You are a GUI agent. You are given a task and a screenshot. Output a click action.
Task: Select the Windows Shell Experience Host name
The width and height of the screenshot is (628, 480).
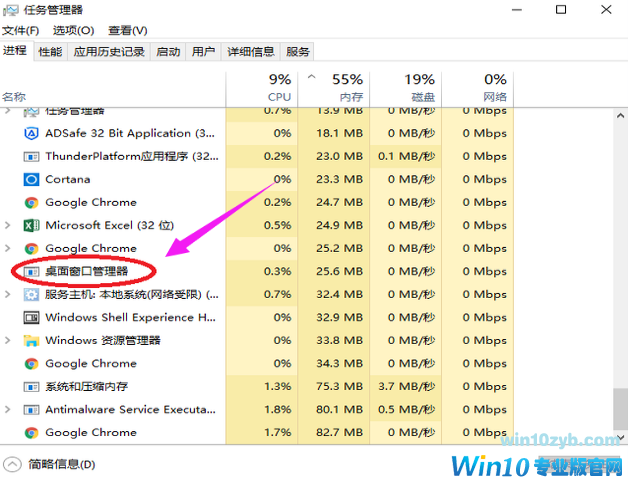coord(131,318)
